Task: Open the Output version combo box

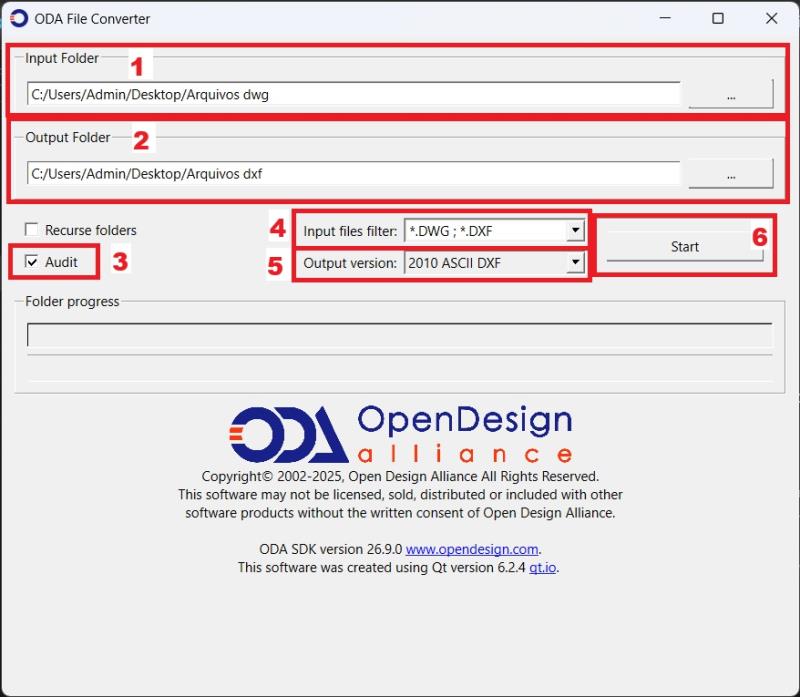Action: click(x=485, y=264)
